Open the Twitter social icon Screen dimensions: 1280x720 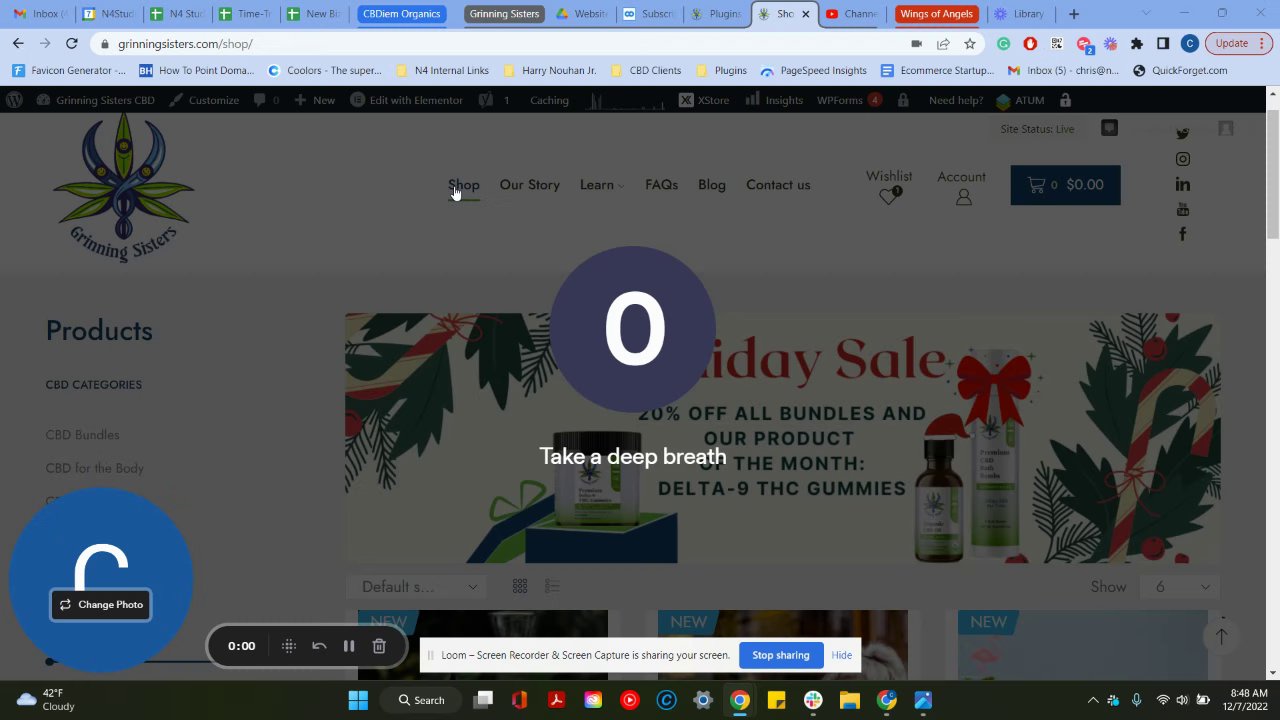[x=1183, y=134]
